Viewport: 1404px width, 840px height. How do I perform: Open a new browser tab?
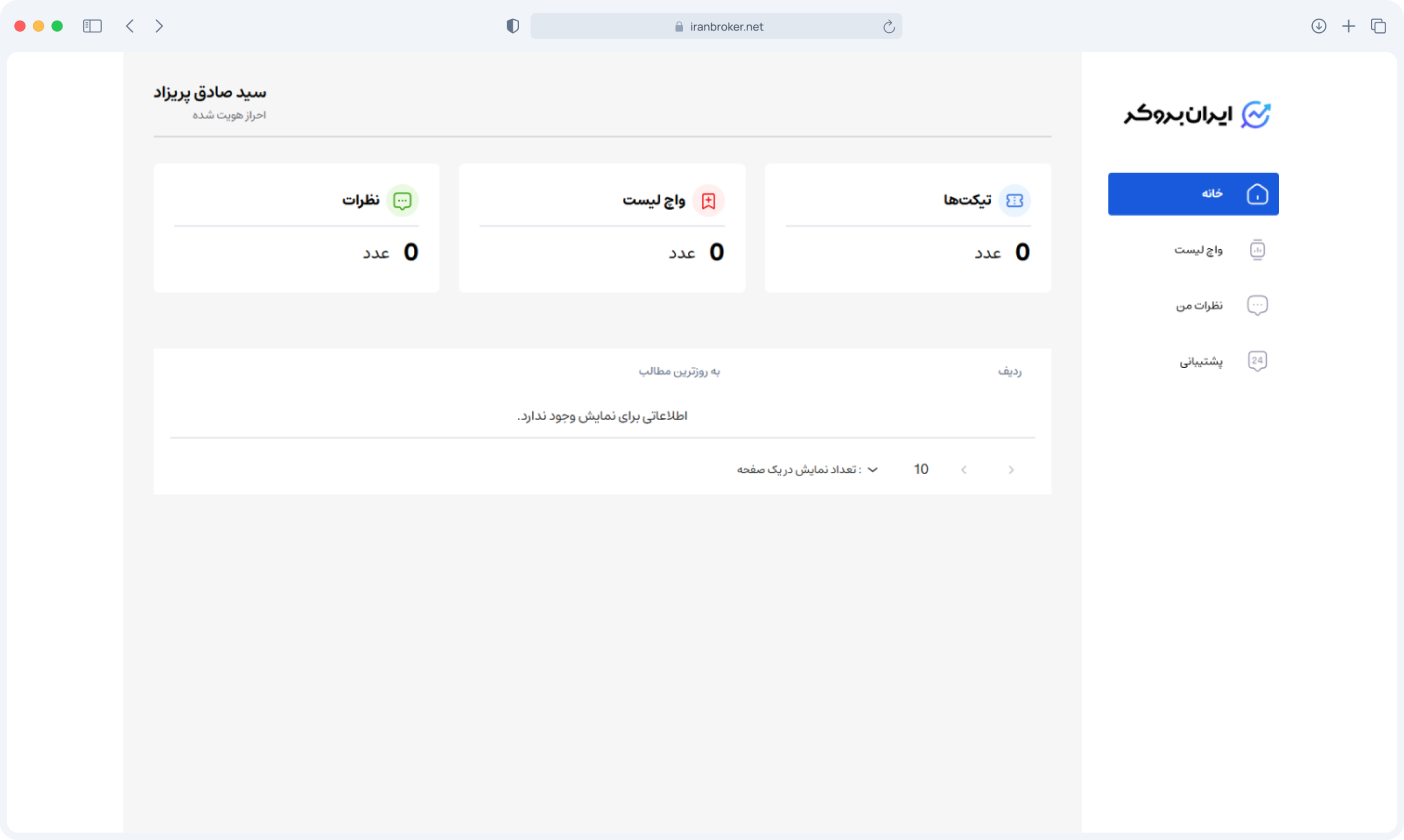coord(1348,26)
